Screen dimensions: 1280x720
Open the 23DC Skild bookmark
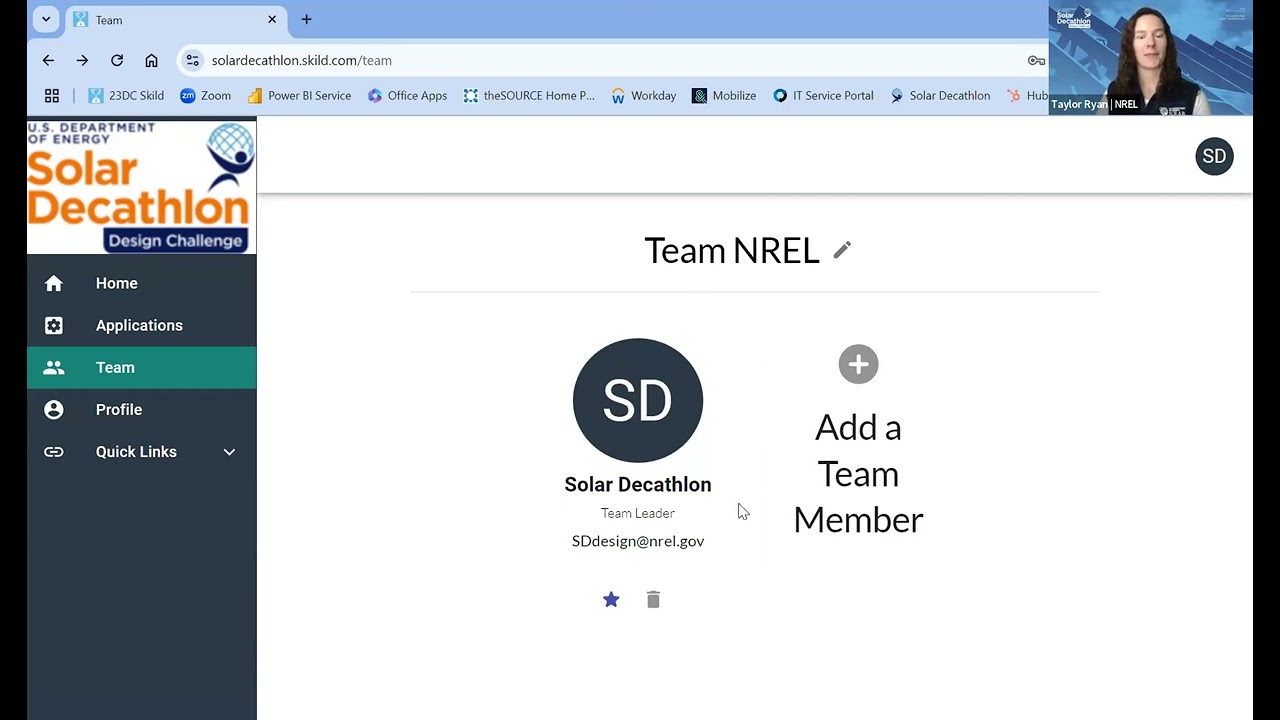point(126,96)
